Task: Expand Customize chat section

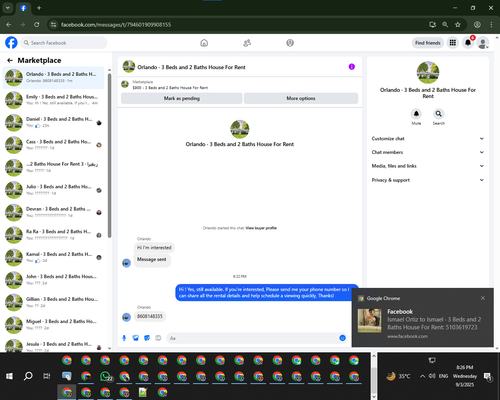Action: pos(428,139)
